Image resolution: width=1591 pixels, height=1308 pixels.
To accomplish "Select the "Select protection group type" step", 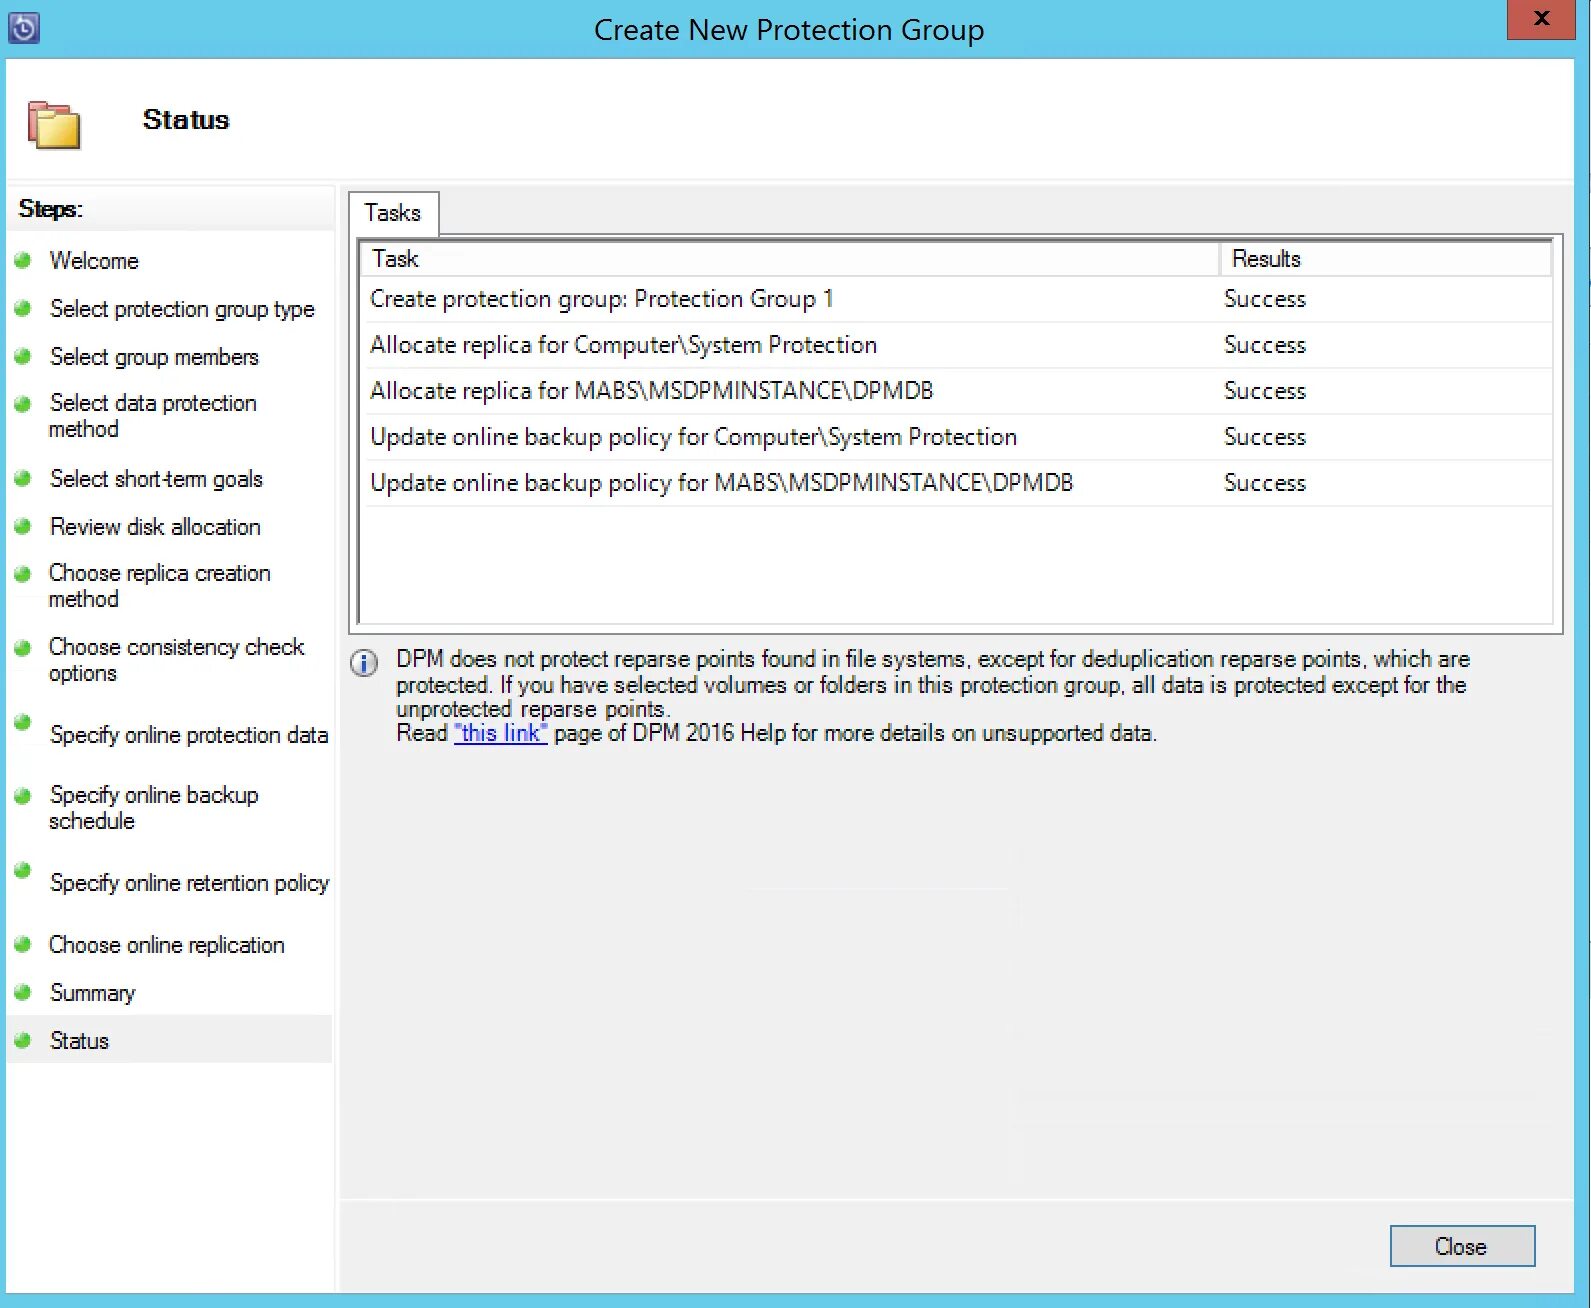I will [182, 309].
